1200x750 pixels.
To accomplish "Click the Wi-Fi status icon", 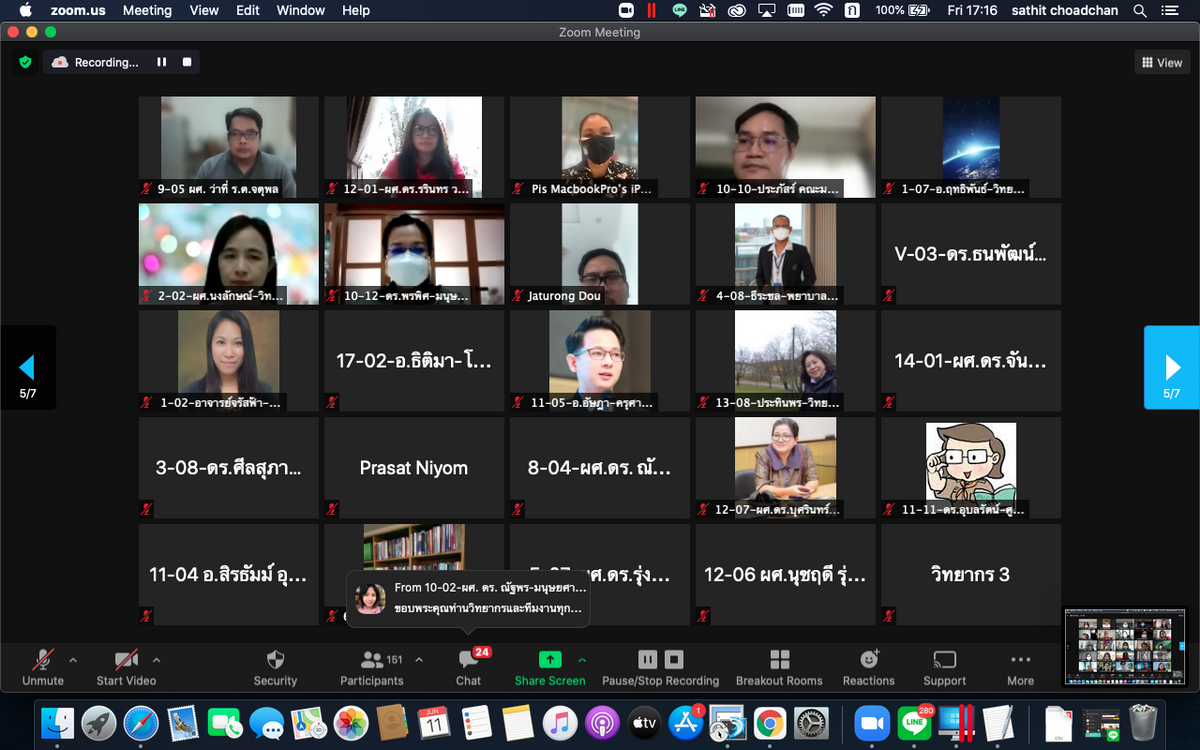I will (x=823, y=10).
